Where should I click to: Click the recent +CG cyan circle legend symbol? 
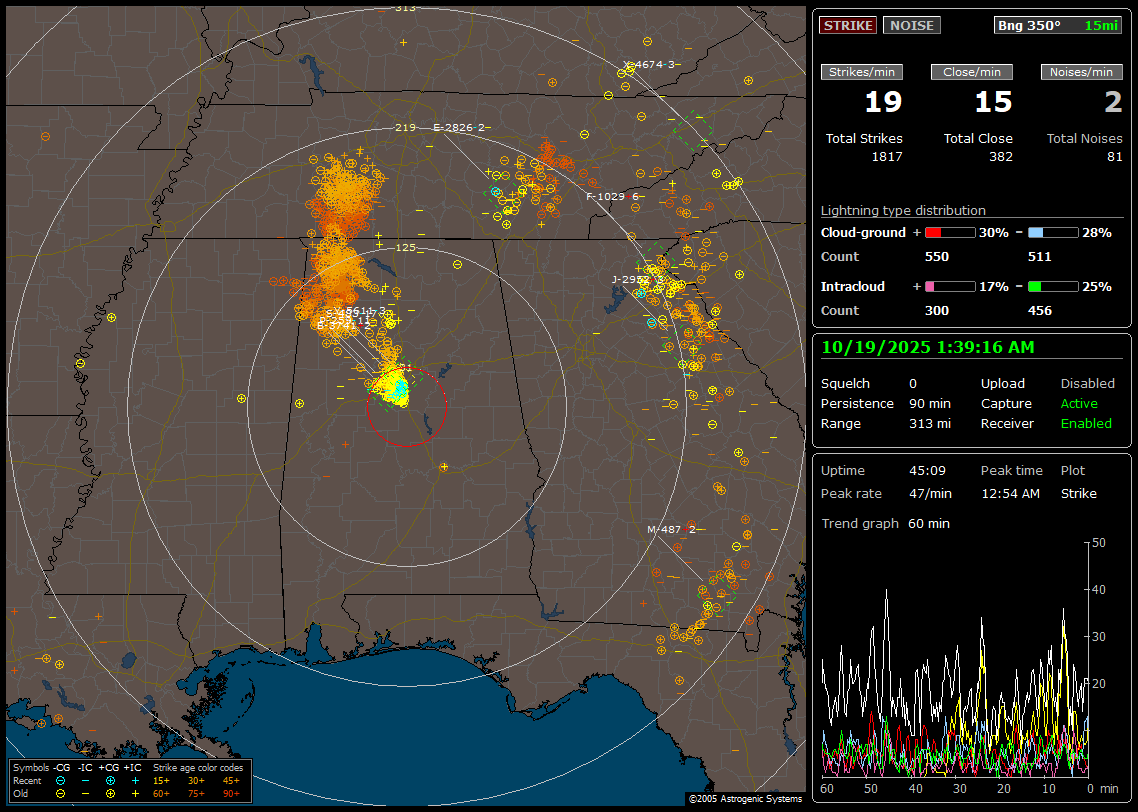tap(110, 780)
